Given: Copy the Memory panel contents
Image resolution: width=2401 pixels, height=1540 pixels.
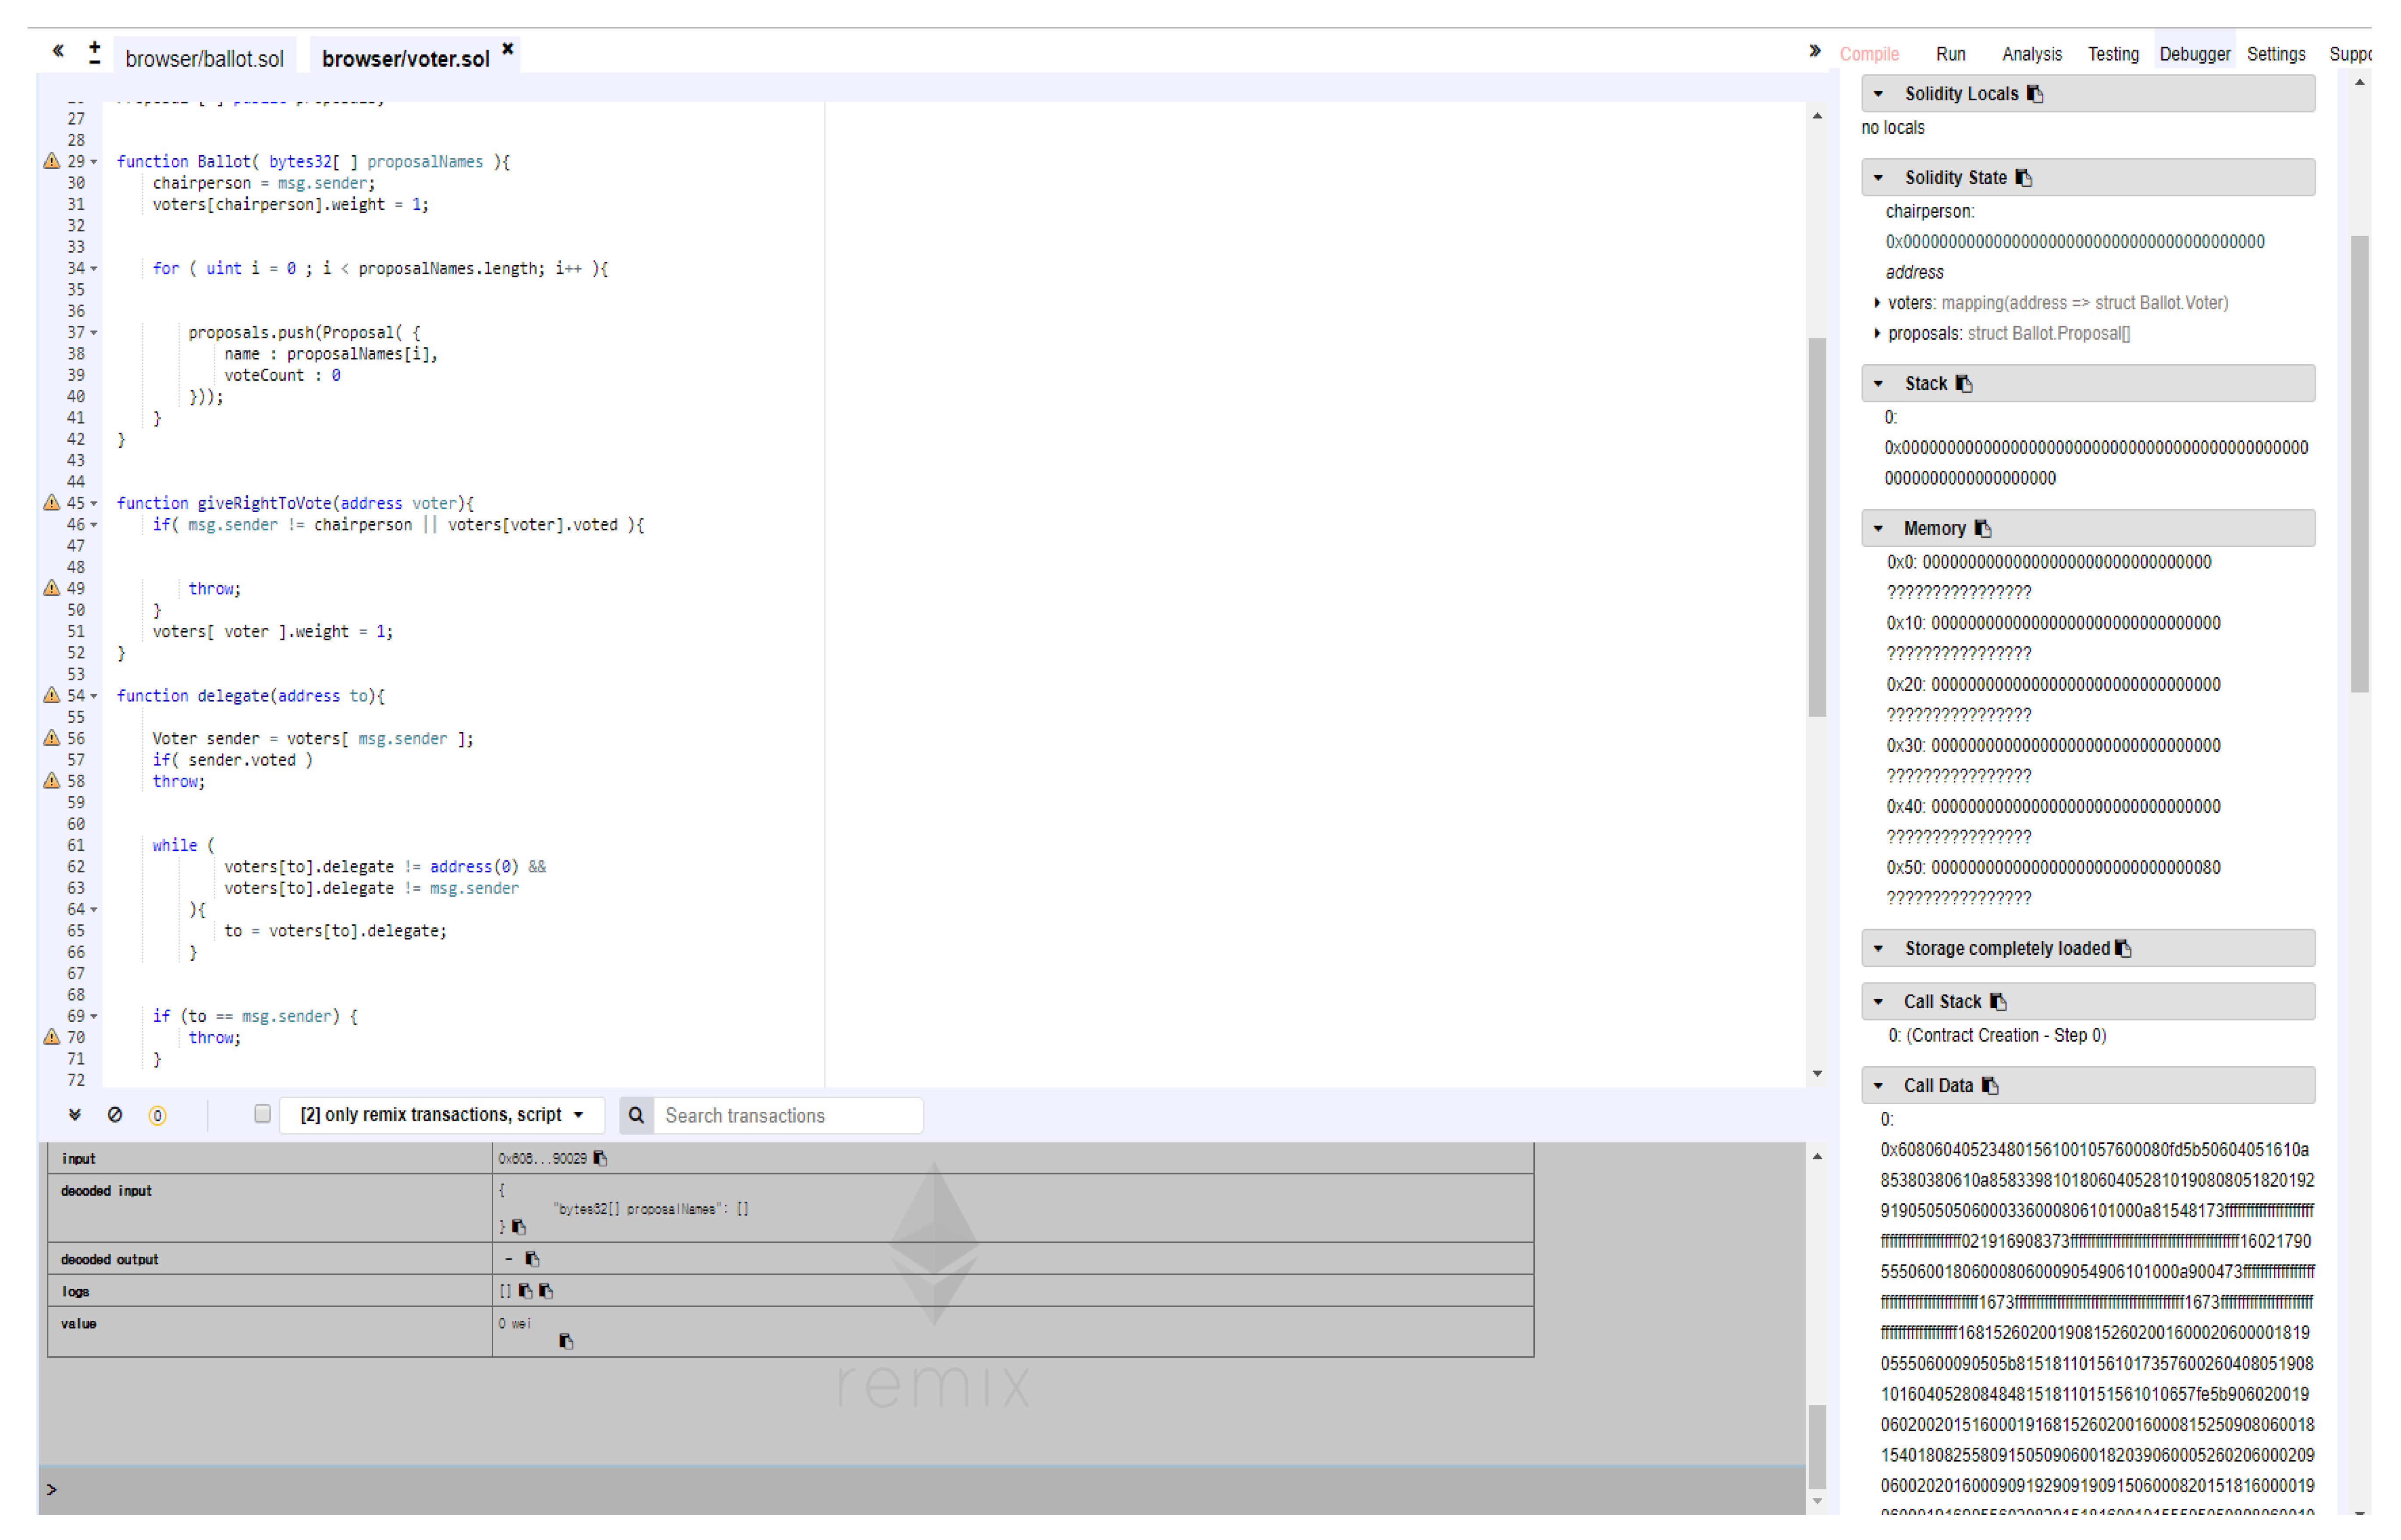Looking at the screenshot, I should click(x=1983, y=529).
